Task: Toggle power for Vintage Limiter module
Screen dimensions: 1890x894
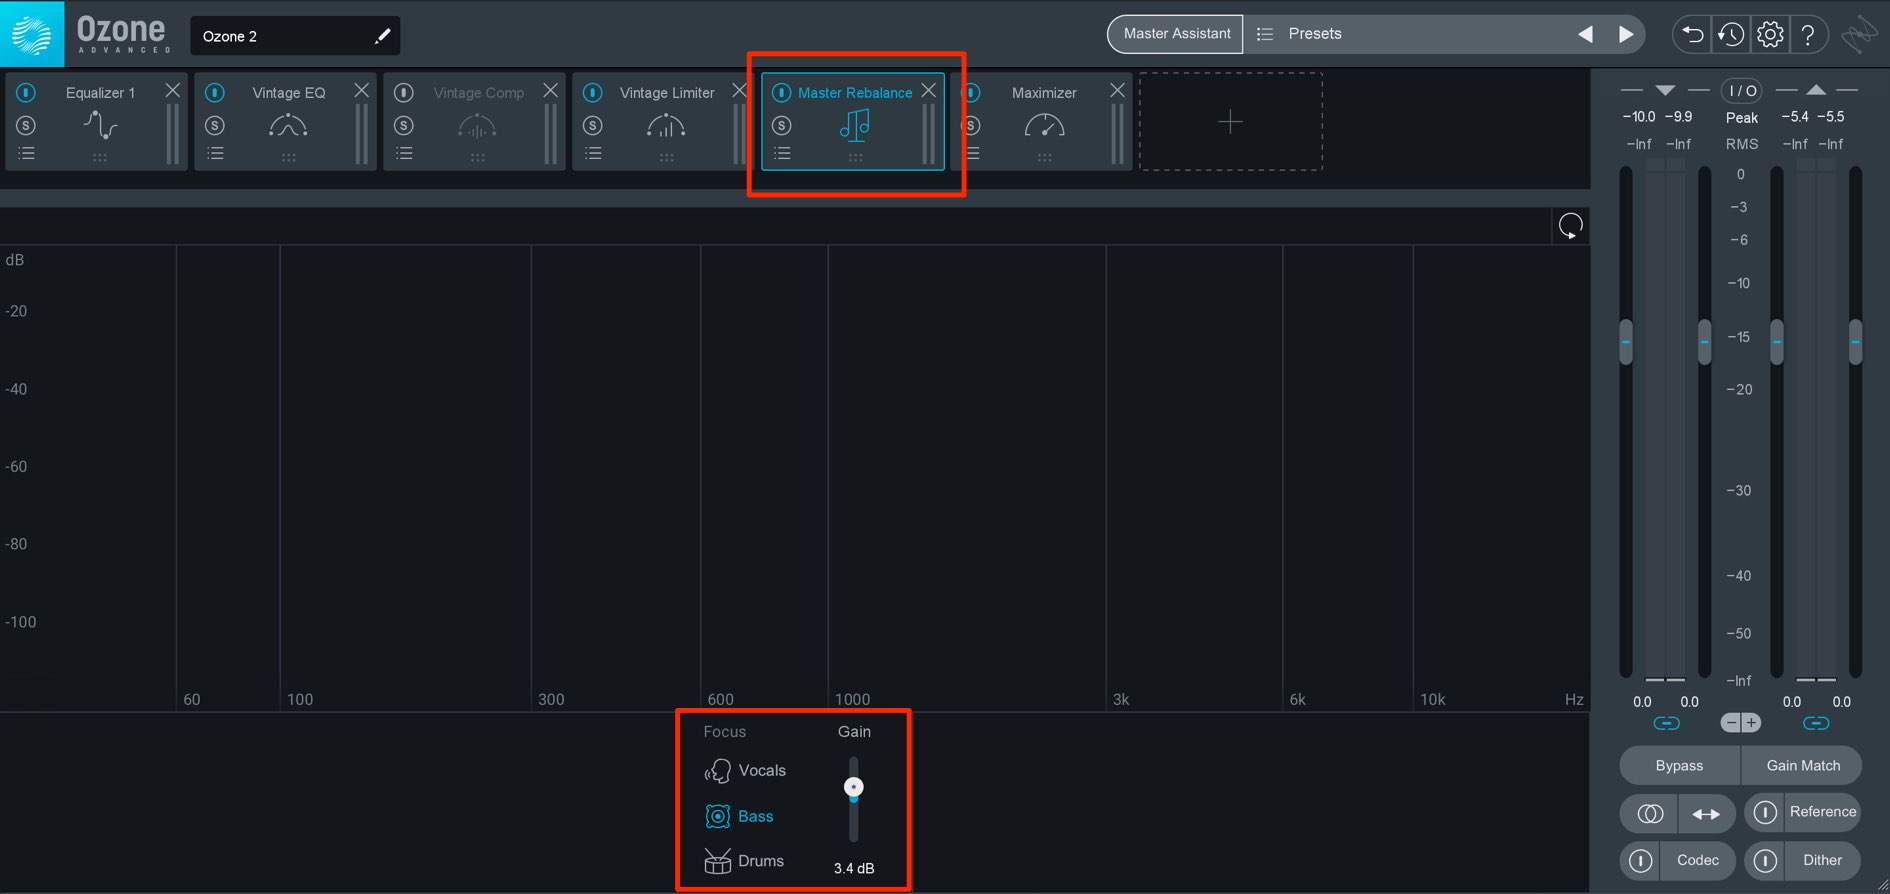Action: (x=593, y=92)
